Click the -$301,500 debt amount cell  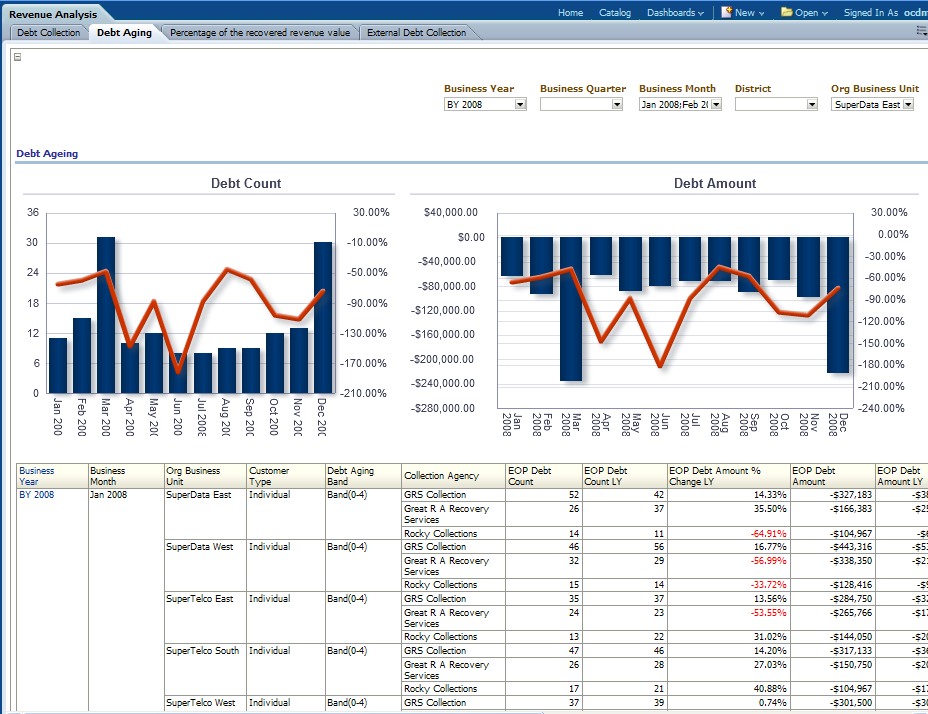coord(851,703)
